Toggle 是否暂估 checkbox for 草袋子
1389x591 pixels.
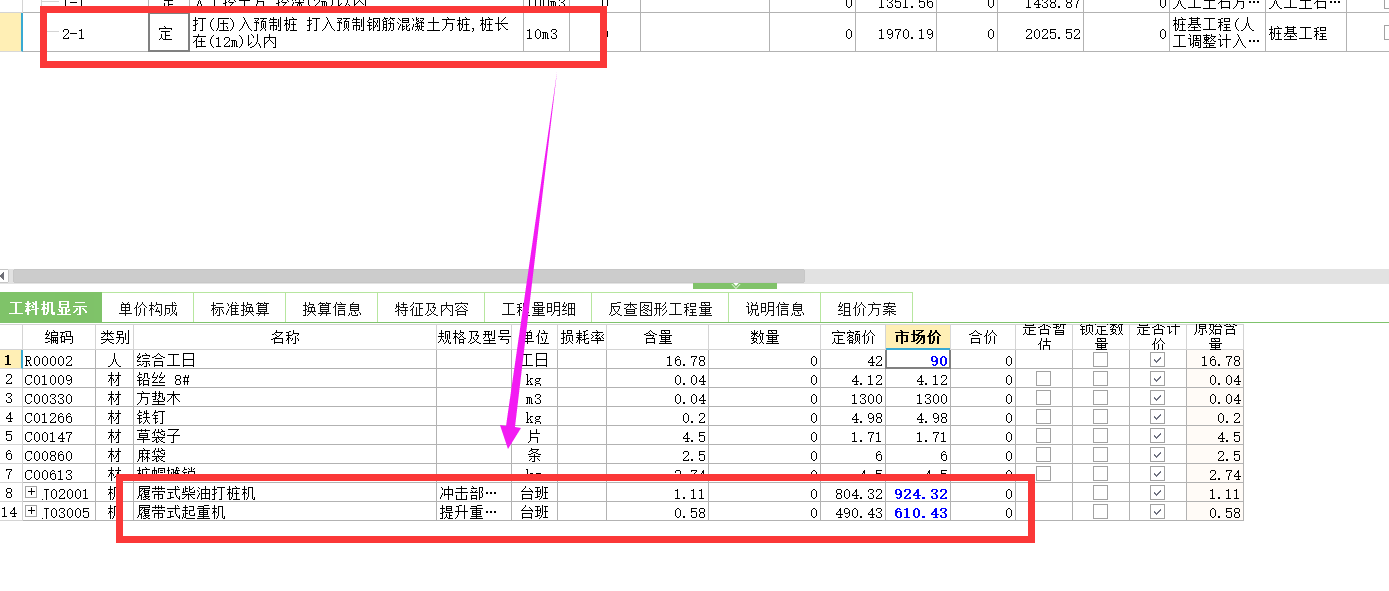click(1044, 436)
